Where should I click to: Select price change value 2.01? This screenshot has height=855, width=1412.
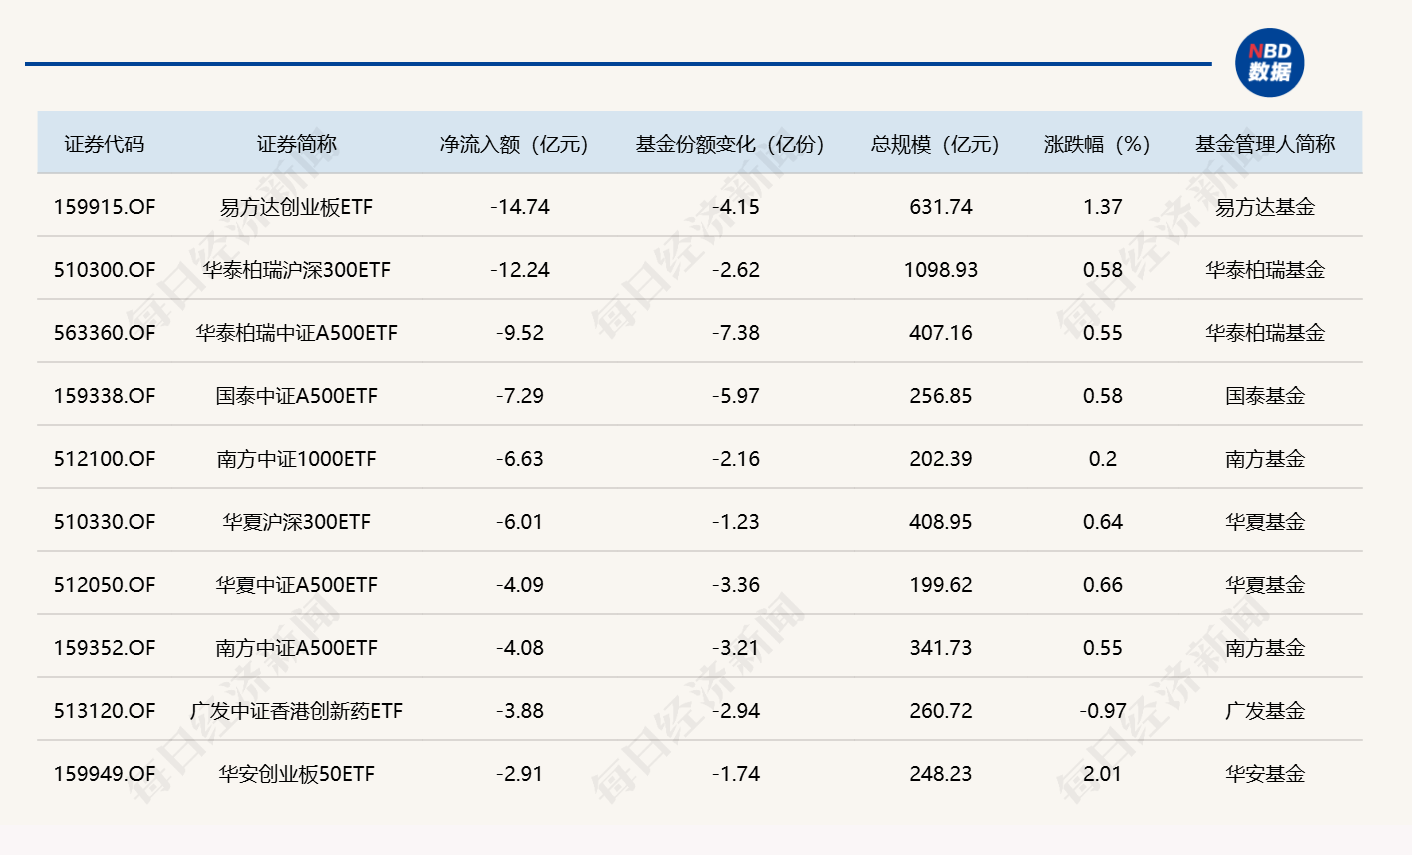coord(1103,774)
